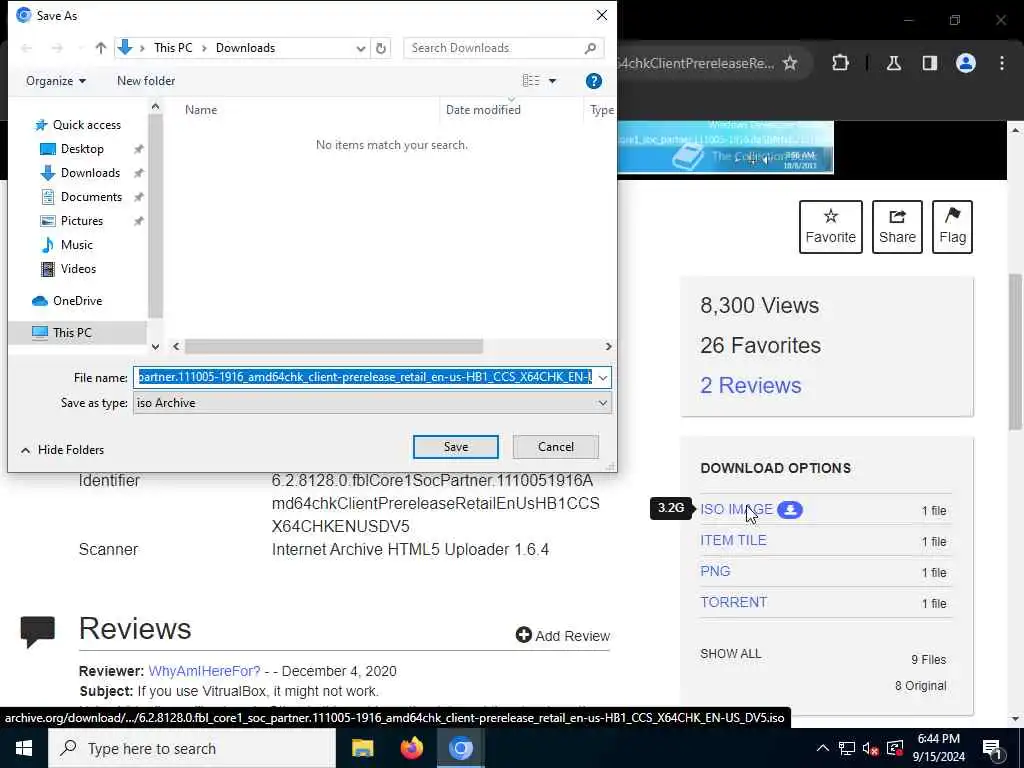The width and height of the screenshot is (1024, 768).
Task: Select Documents in navigation pane
Action: point(91,197)
